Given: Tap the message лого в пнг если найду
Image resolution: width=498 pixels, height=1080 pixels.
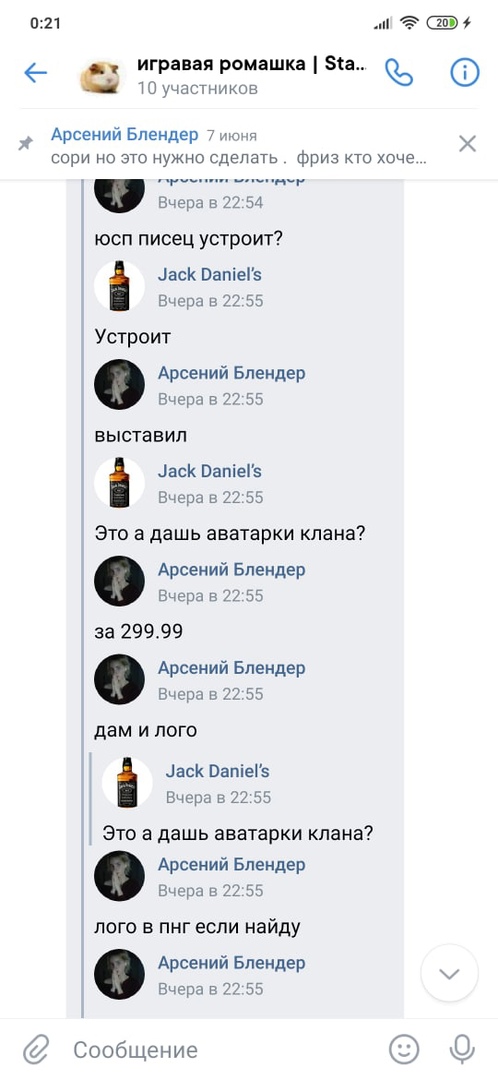Looking at the screenshot, I should 198,927.
